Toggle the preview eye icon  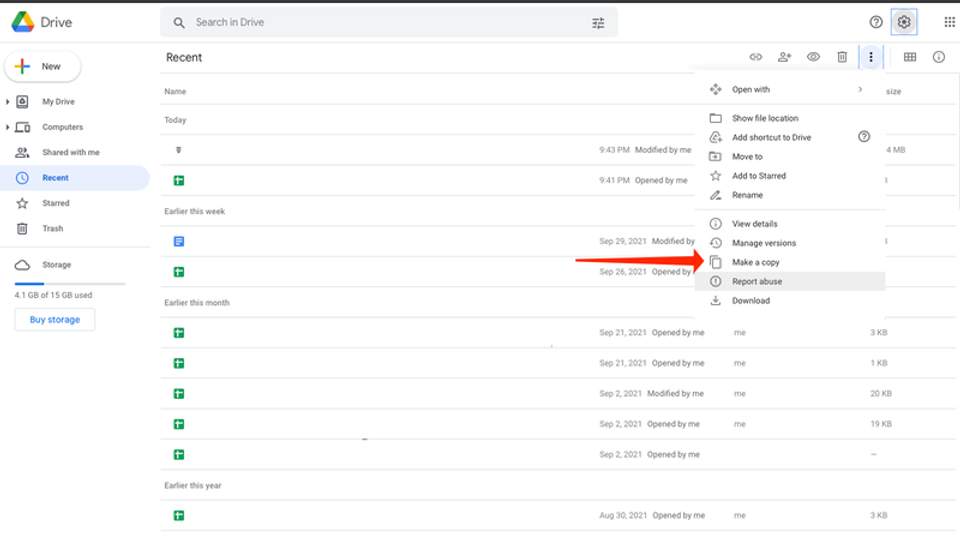(813, 57)
